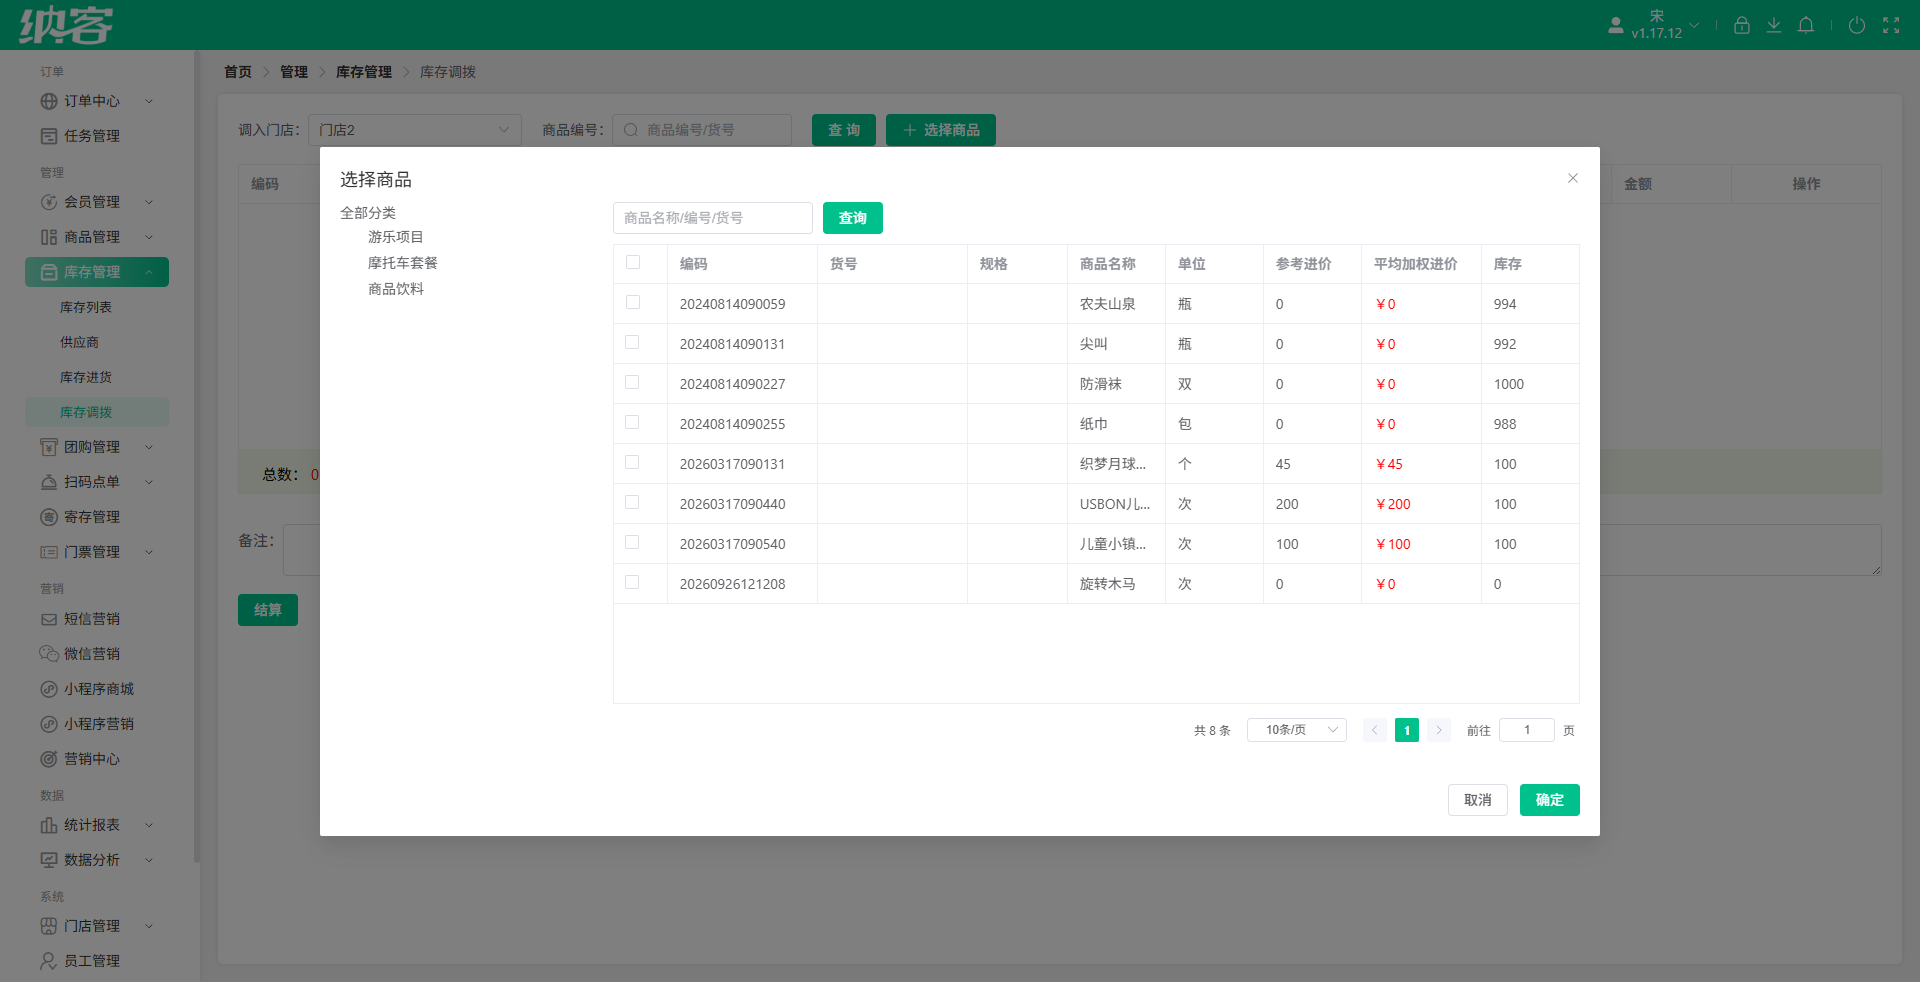Screen dimensions: 1920x982
Task: Toggle the select-all checkbox in table header
Action: point(633,262)
